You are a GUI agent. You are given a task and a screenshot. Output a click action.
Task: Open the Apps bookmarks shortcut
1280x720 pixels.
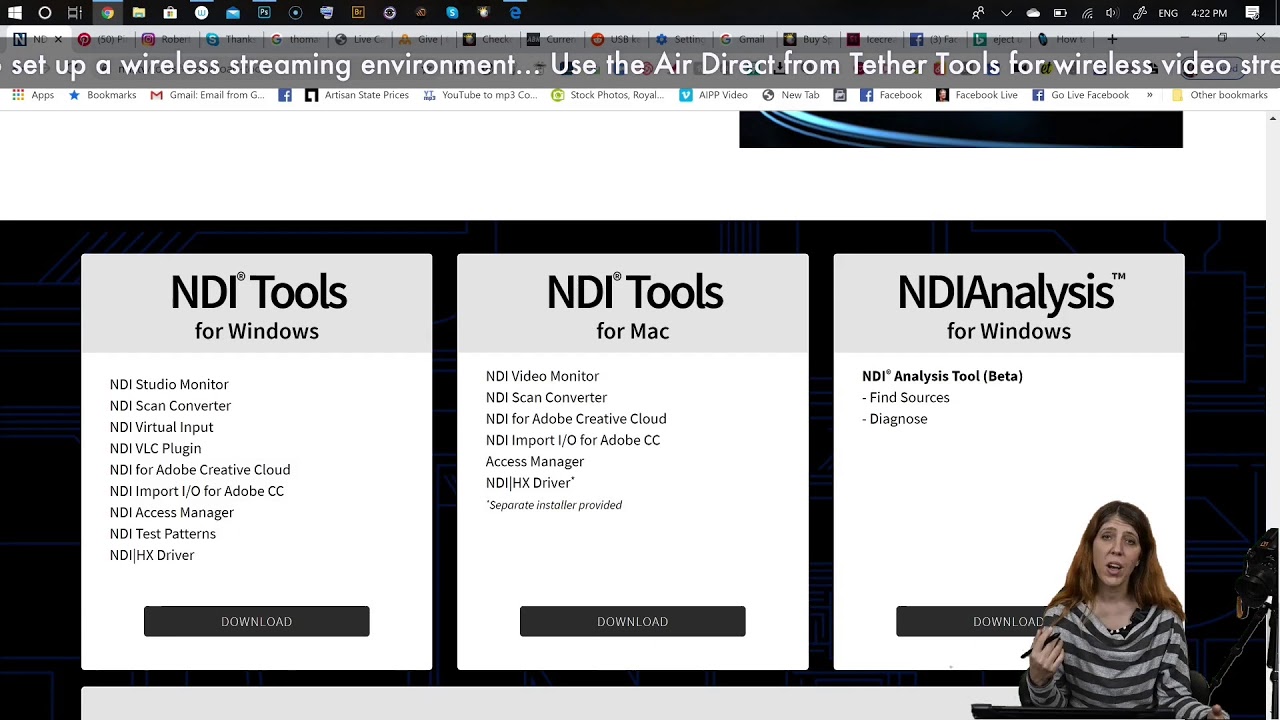(33, 95)
